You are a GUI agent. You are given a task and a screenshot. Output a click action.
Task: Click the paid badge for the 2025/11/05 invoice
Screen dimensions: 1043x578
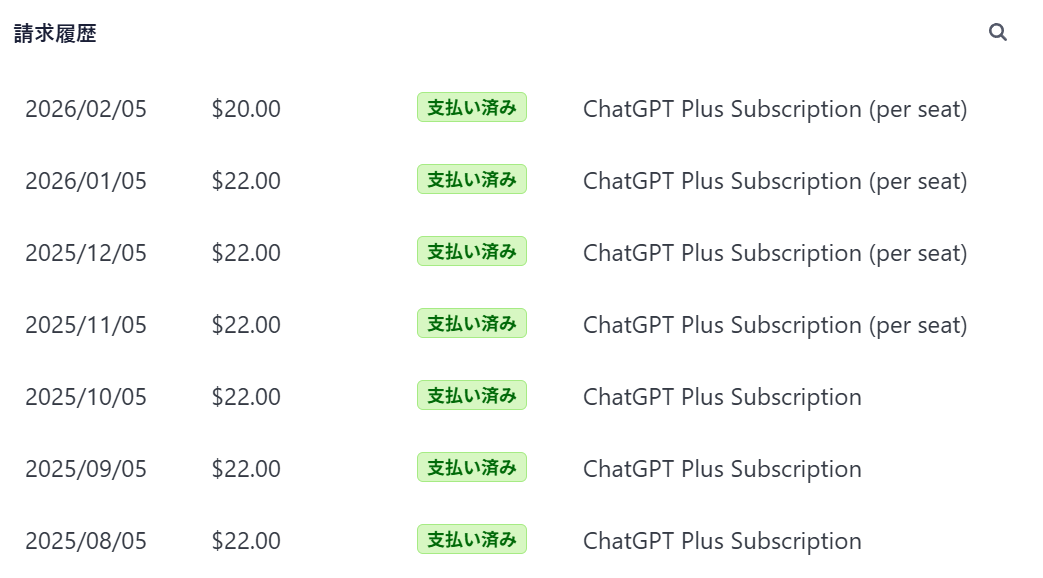tap(471, 324)
